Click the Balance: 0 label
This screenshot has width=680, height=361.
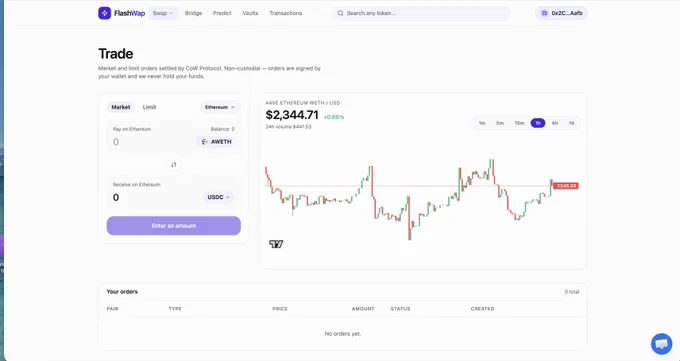[x=222, y=129]
